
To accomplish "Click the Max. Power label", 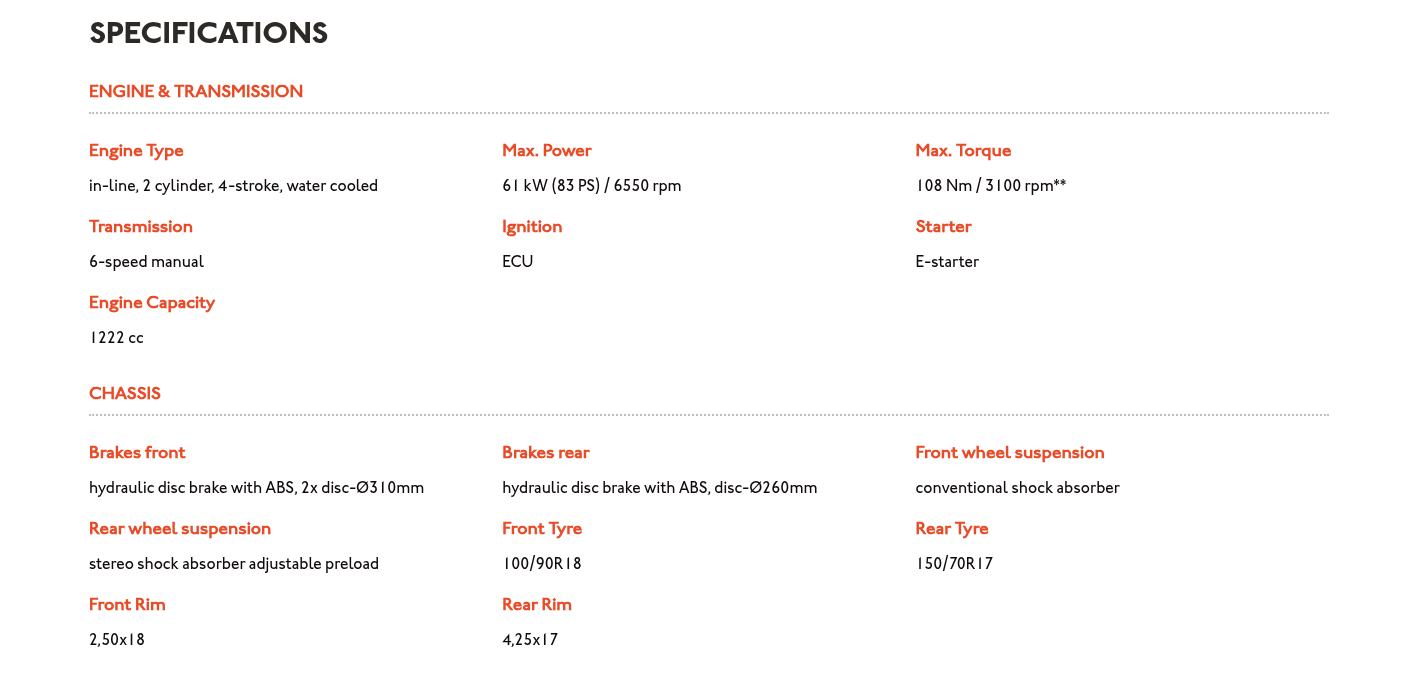I will point(547,151).
